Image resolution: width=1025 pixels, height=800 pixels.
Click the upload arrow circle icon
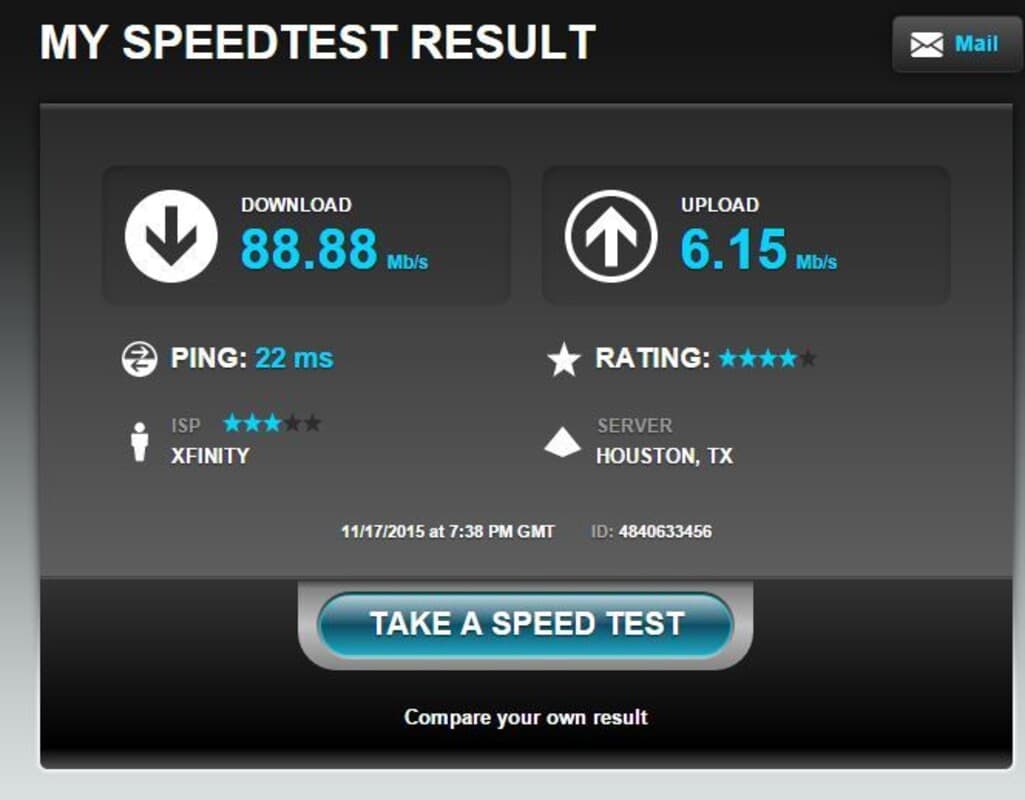pyautogui.click(x=611, y=236)
